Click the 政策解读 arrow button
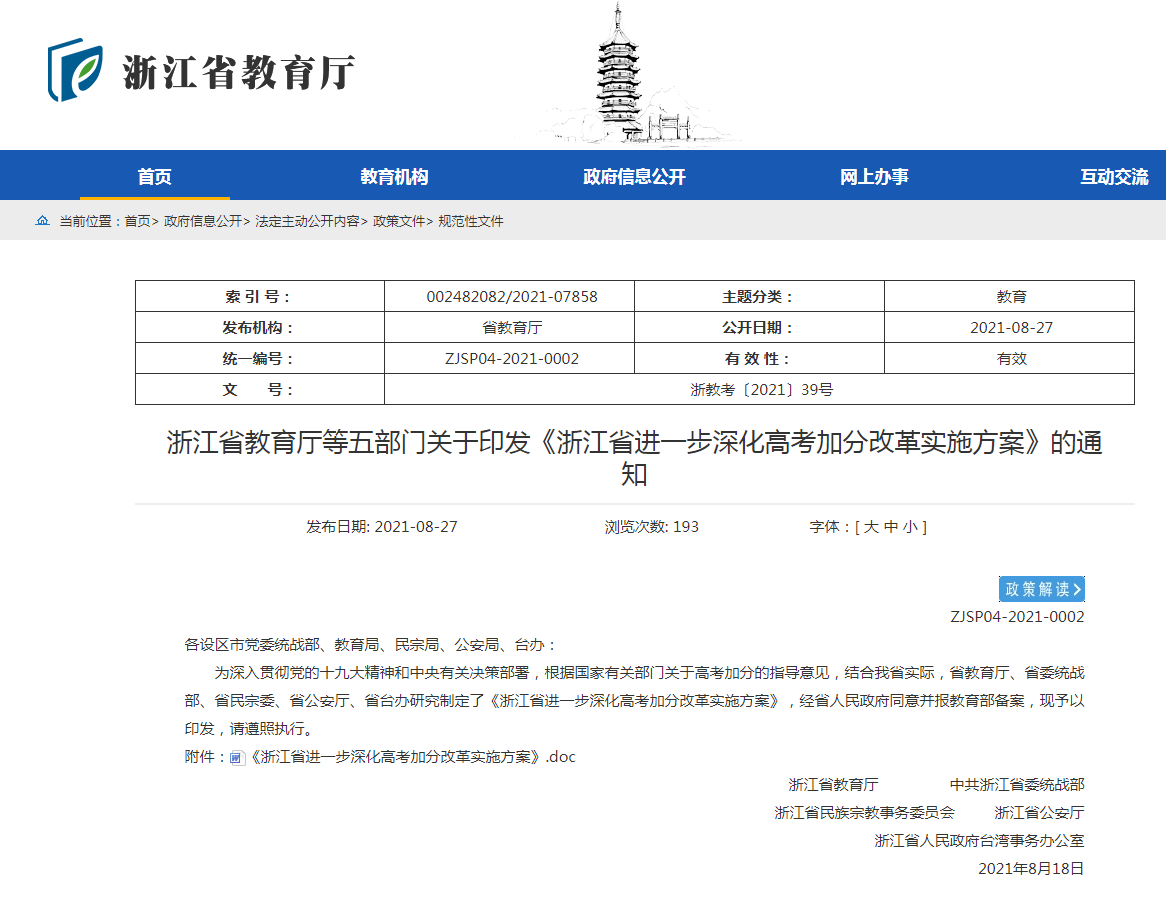 (1041, 589)
